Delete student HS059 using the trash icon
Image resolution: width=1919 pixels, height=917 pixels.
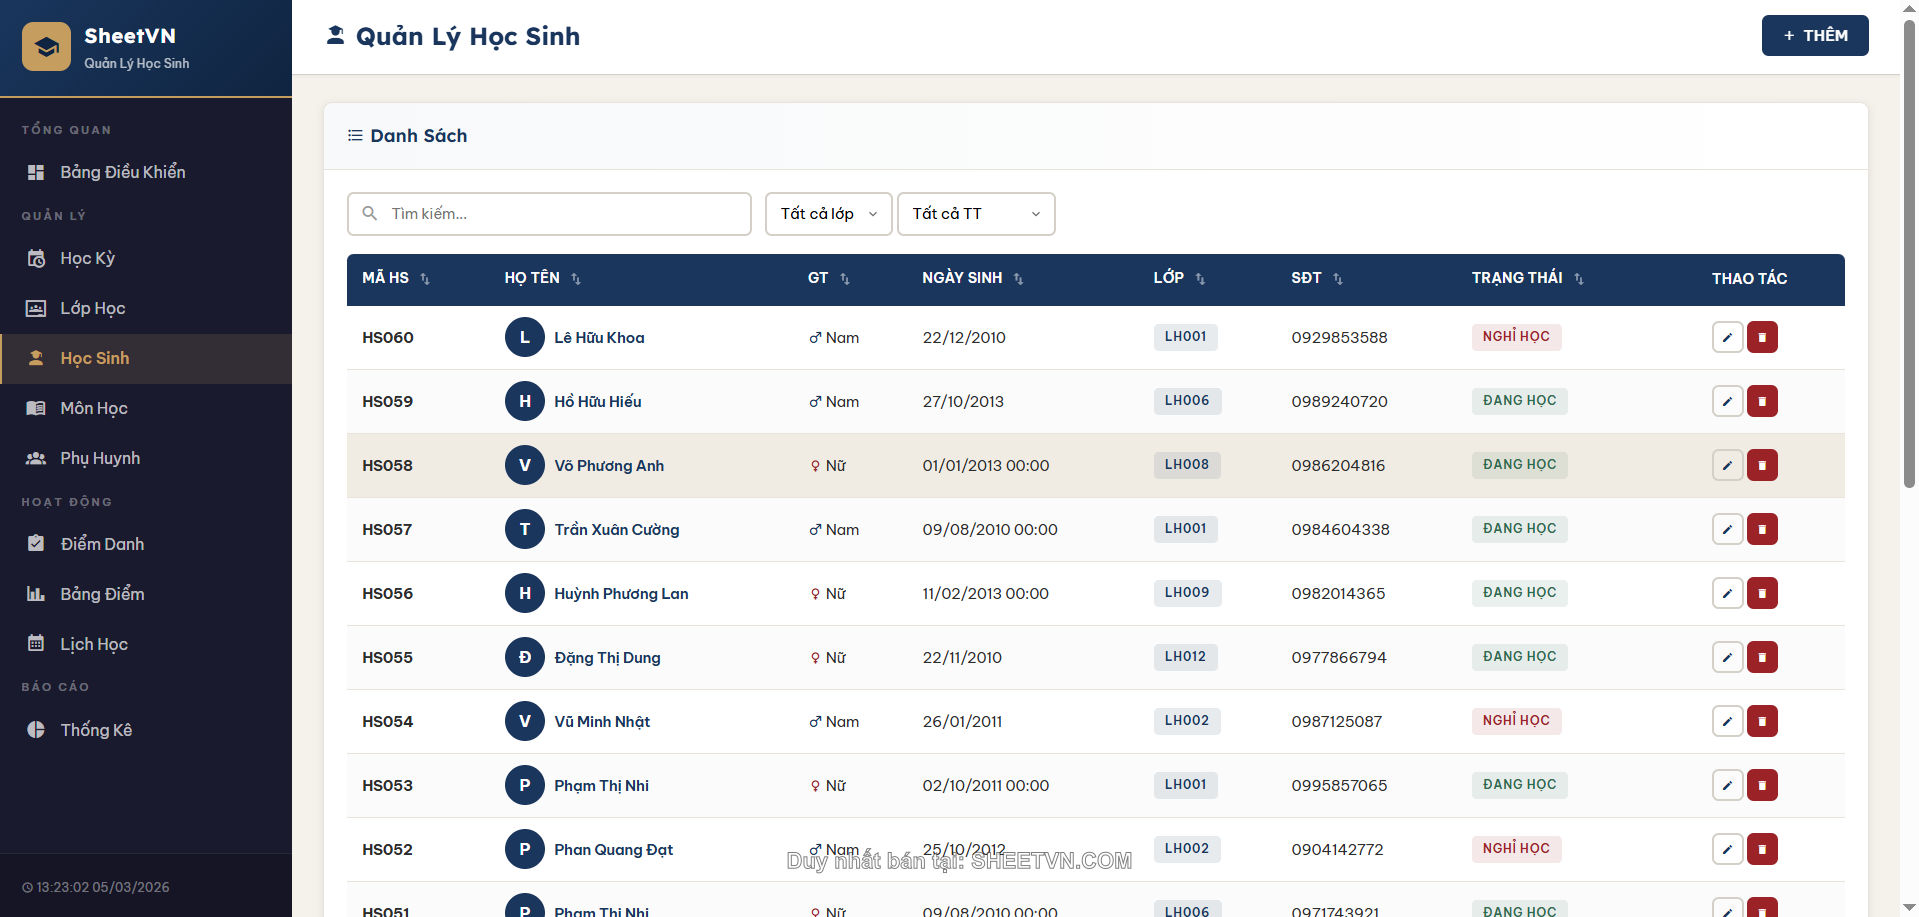pyautogui.click(x=1762, y=401)
